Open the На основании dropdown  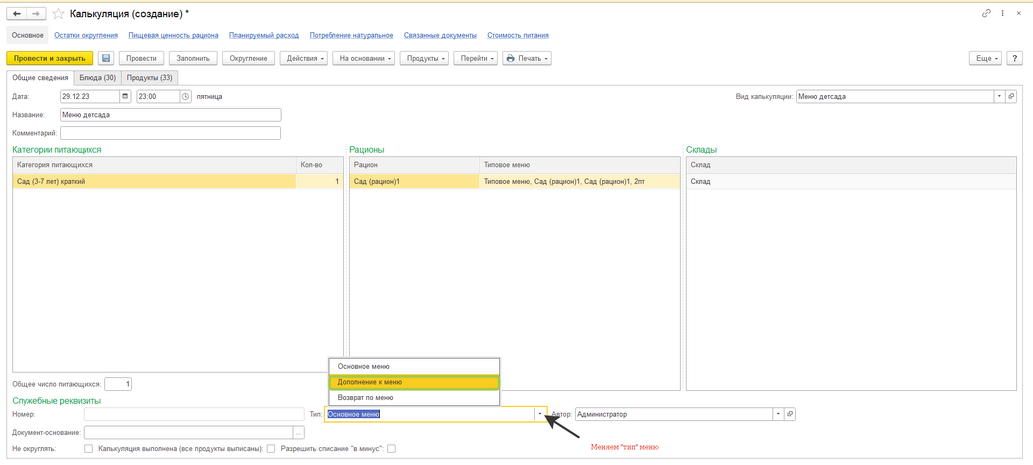pyautogui.click(x=364, y=58)
